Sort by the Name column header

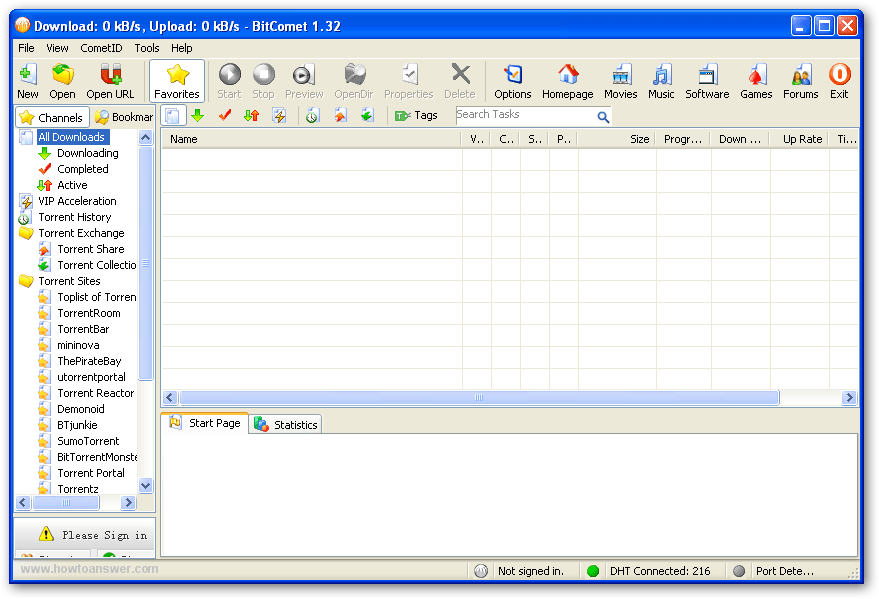point(311,139)
